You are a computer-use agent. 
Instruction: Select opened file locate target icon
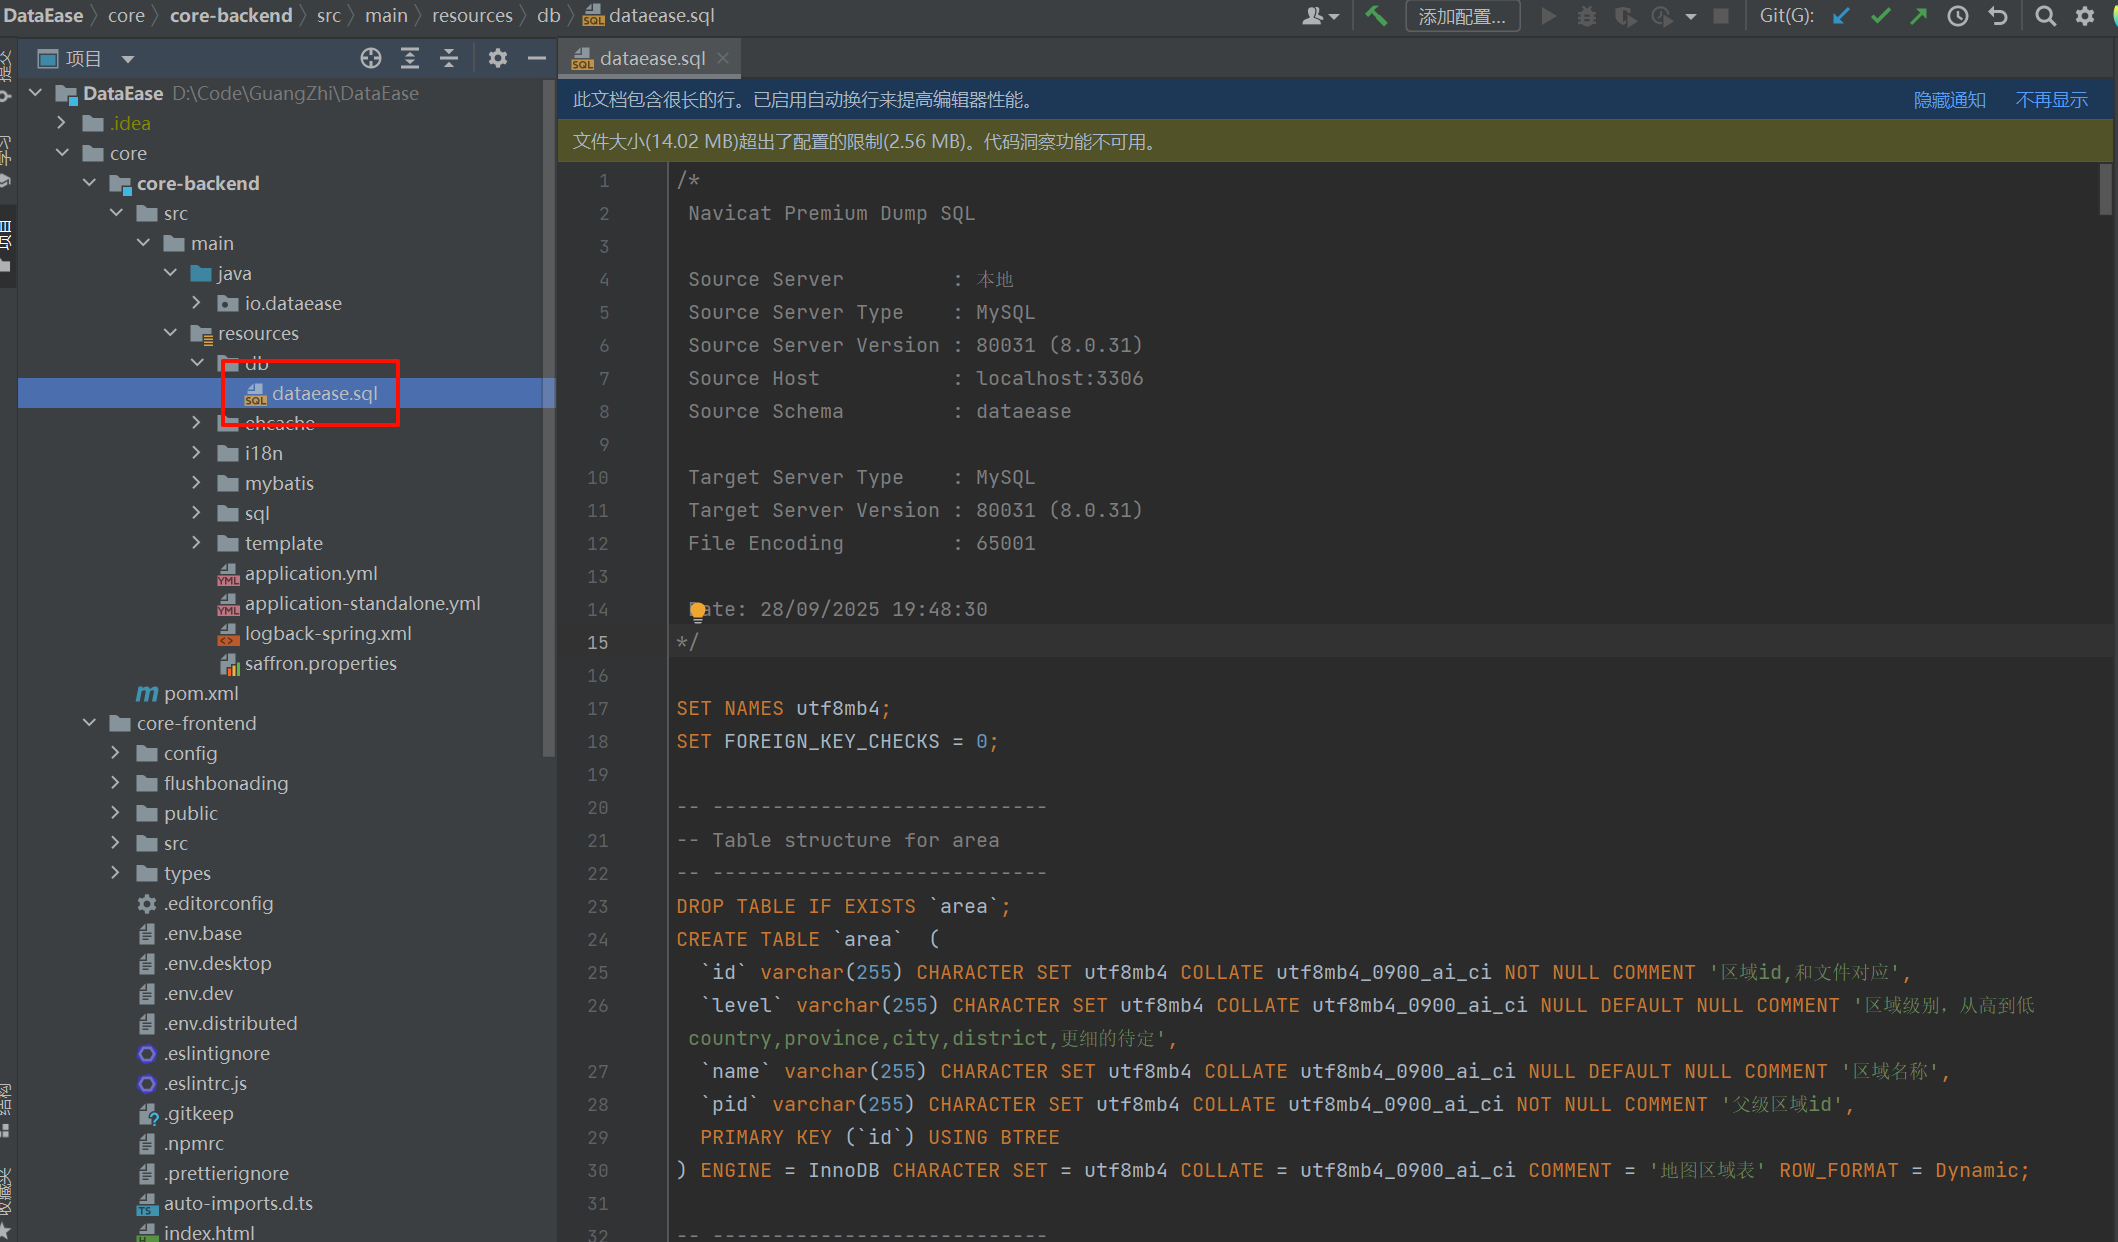371,58
